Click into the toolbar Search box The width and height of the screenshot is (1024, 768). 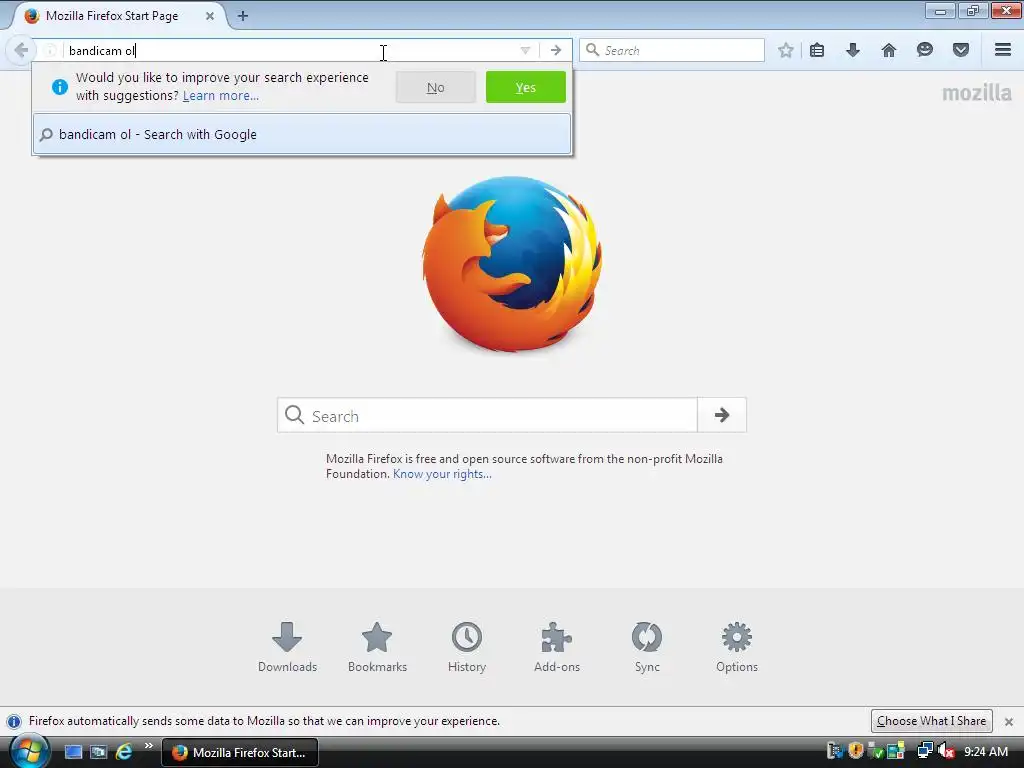[672, 50]
